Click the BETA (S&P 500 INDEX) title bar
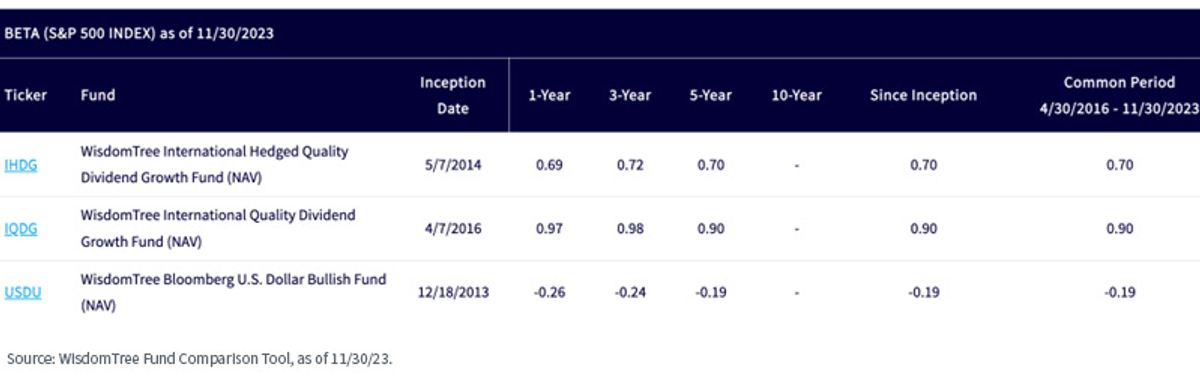This screenshot has height=377, width=1200. pyautogui.click(x=600, y=33)
